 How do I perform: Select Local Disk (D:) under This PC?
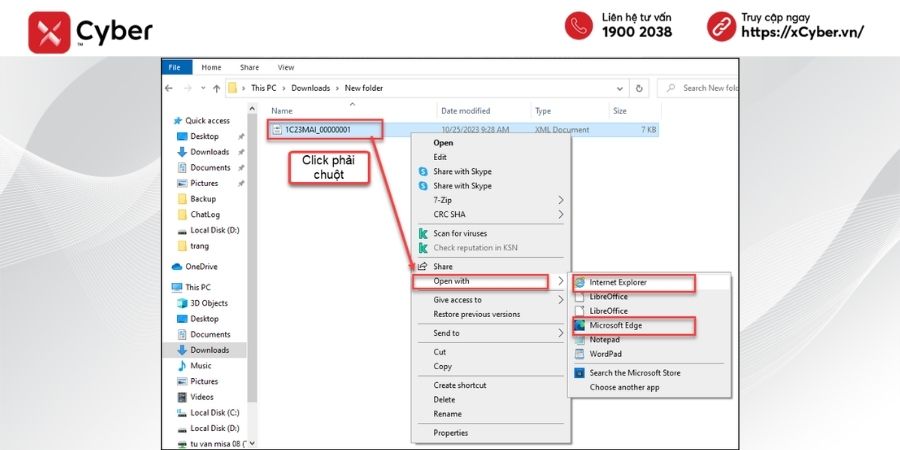[x=215, y=428]
